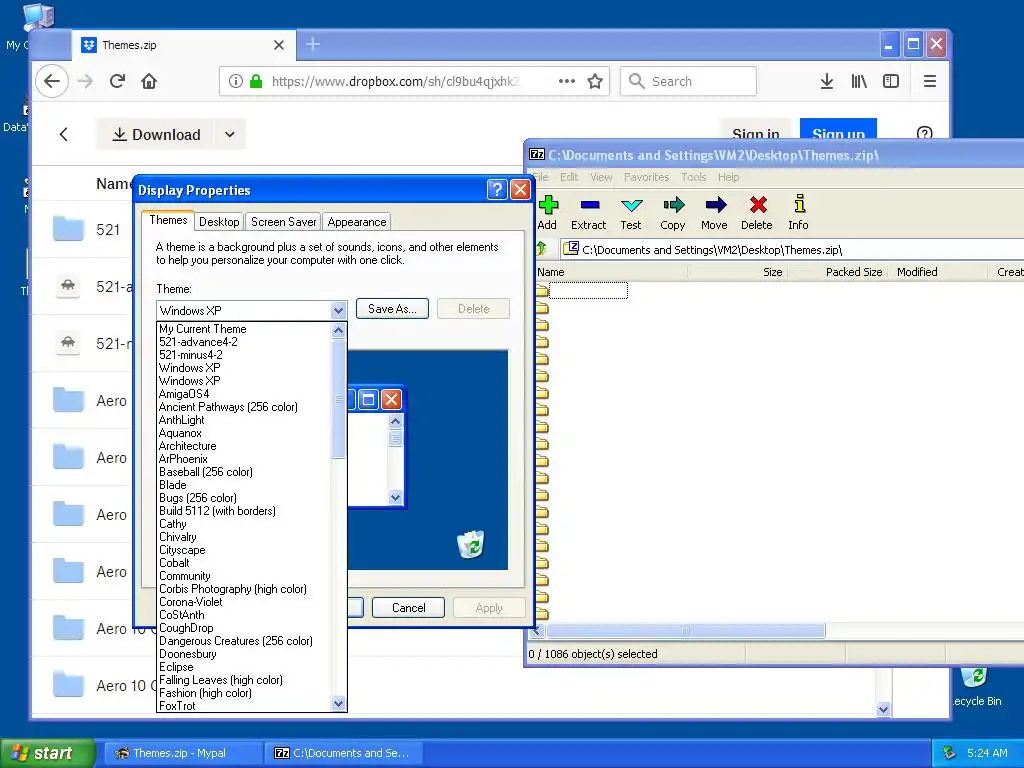Click the 7-Zip horizontal scrollbar

[686, 631]
